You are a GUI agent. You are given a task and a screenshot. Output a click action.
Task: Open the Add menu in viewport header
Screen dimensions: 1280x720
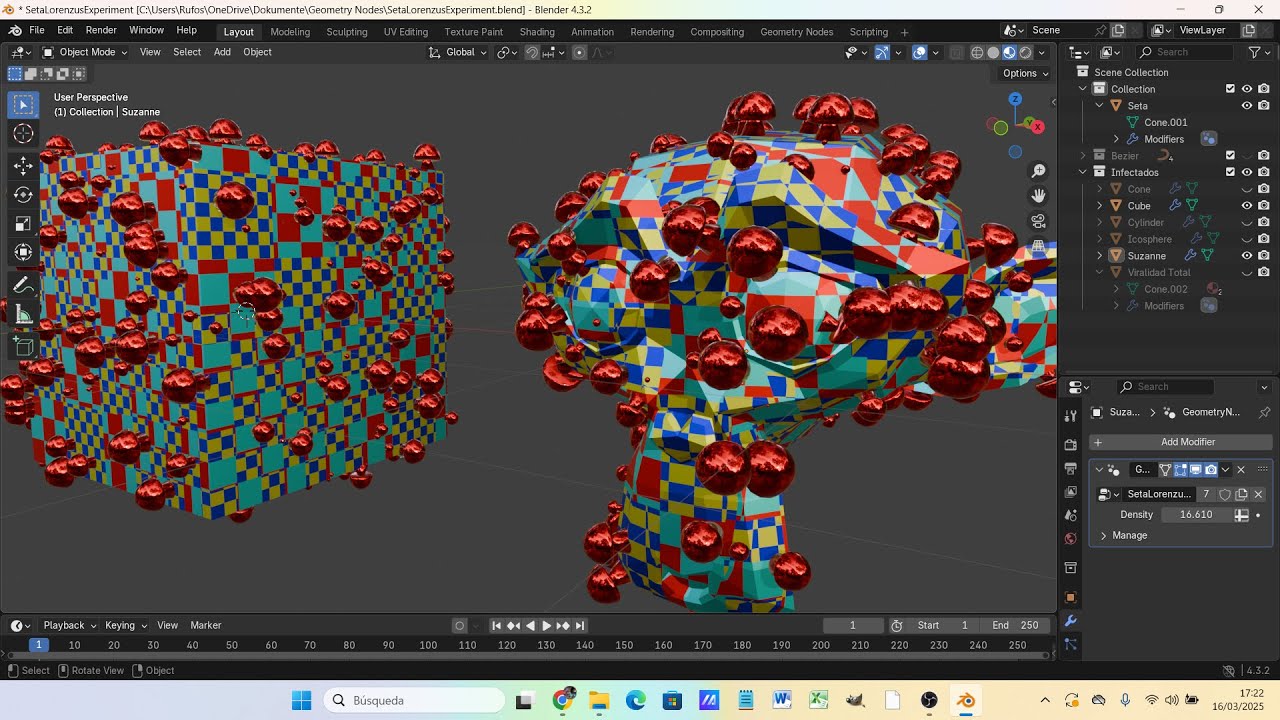coord(222,52)
